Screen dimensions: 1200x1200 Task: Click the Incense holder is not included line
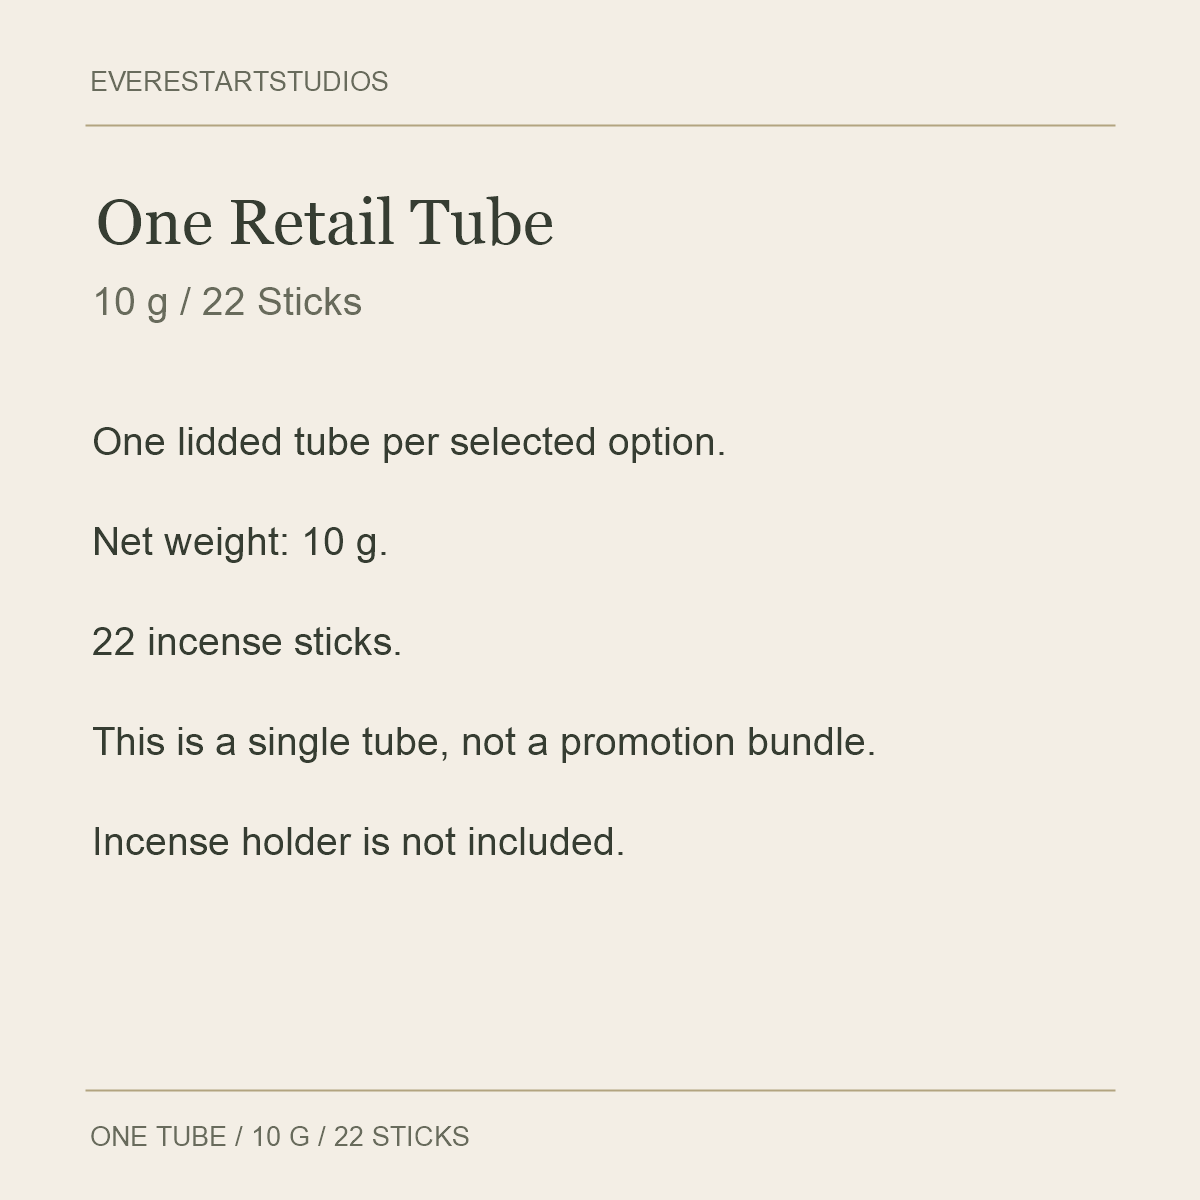coord(358,842)
